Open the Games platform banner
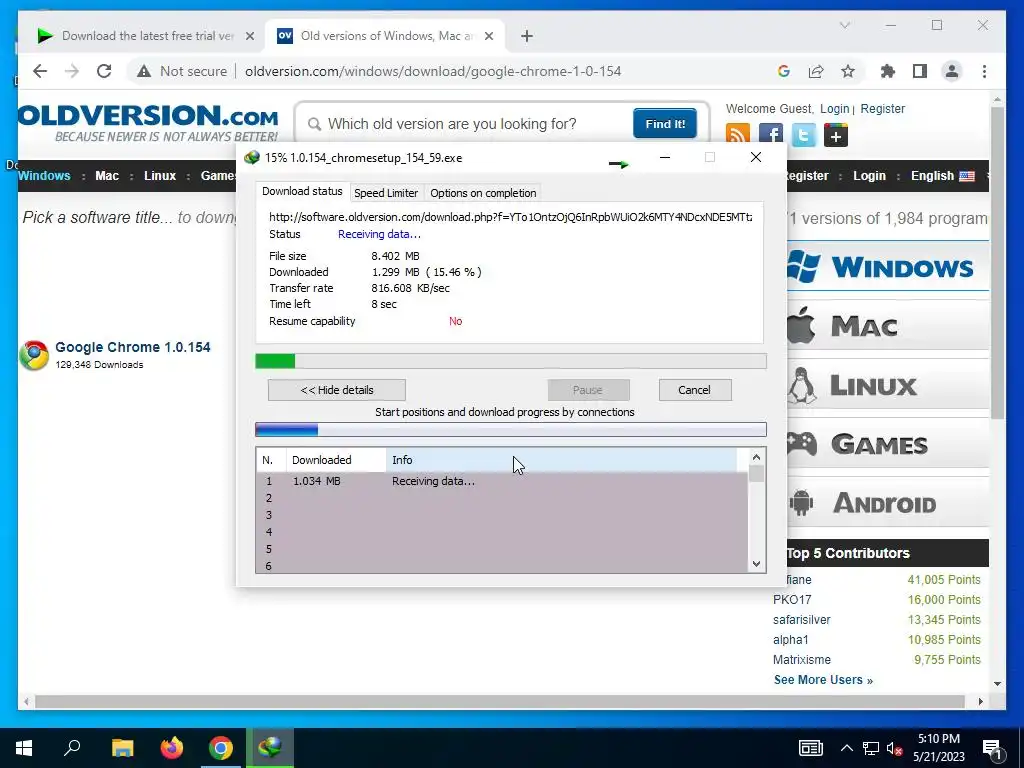 887,444
